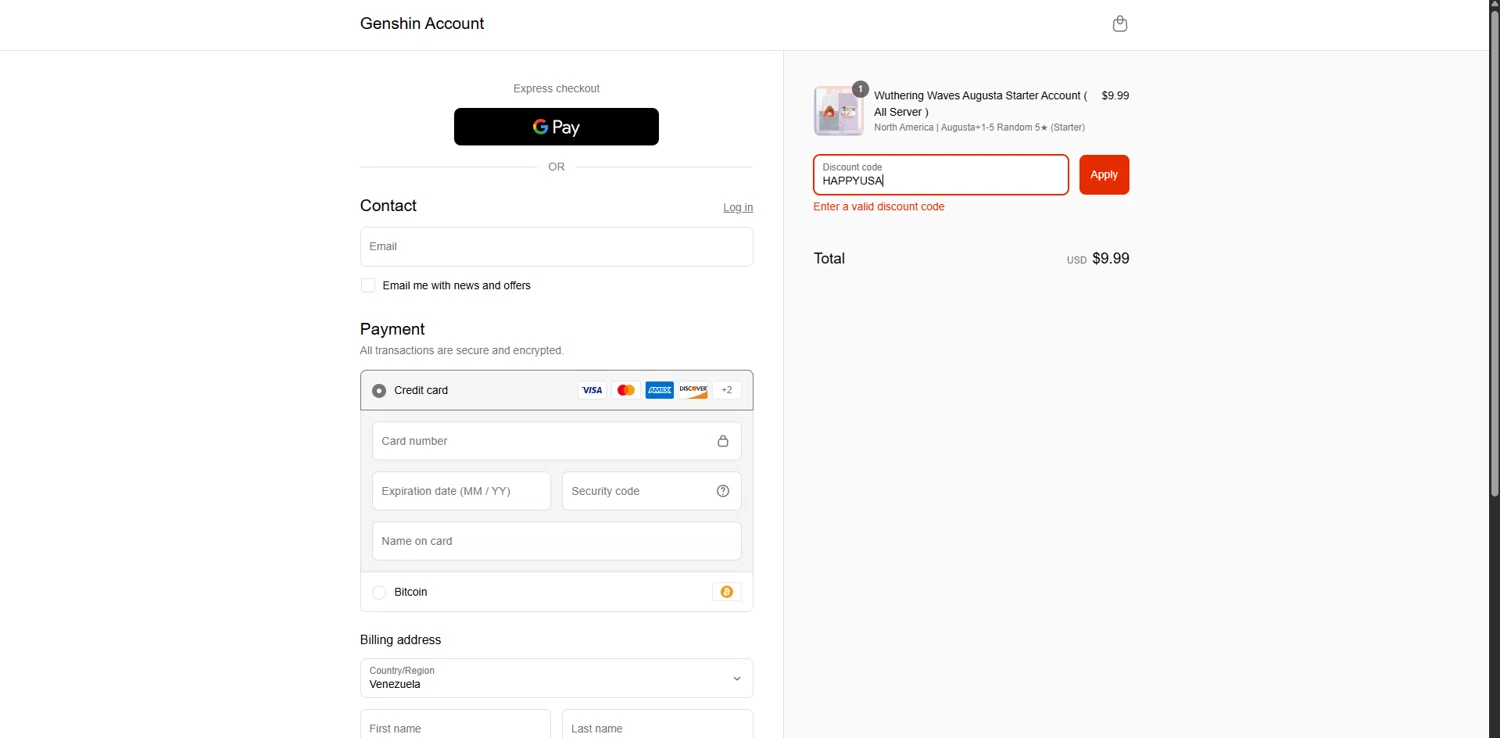
Task: Click the Express checkout label
Action: 556,89
